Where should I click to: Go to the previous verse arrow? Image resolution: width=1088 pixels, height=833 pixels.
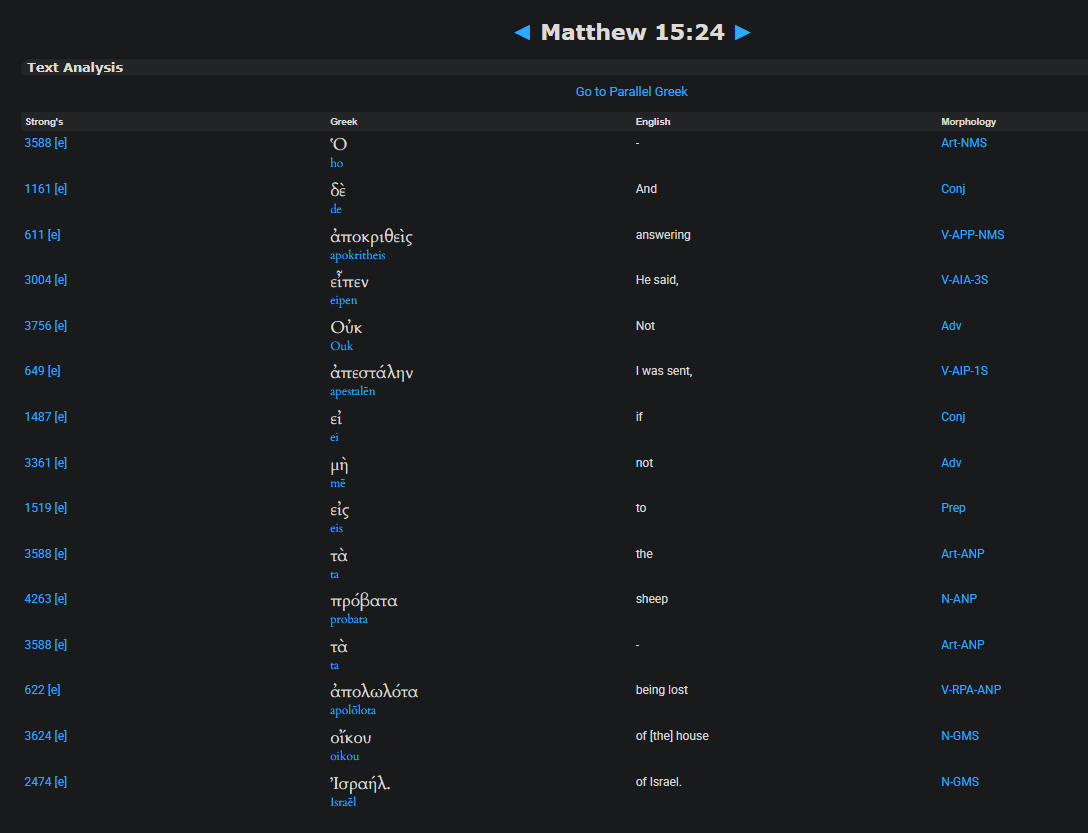[522, 32]
